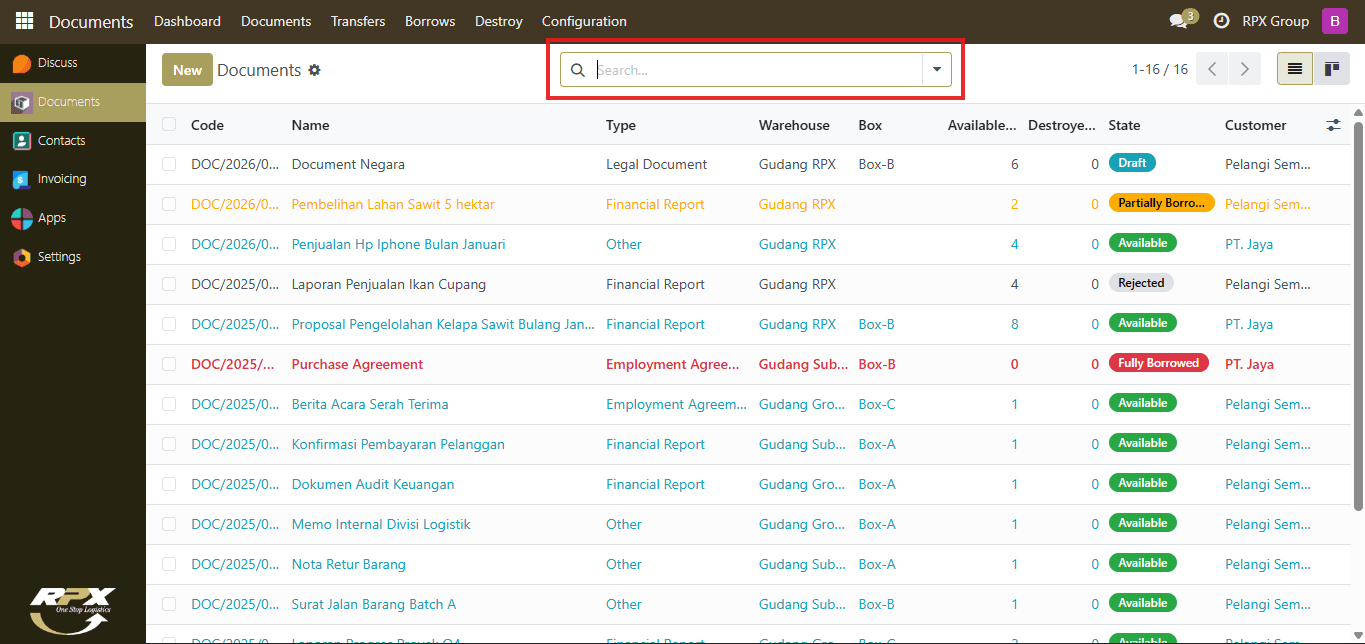Click Legal Document type cell
Image resolution: width=1365 pixels, height=644 pixels.
point(656,164)
